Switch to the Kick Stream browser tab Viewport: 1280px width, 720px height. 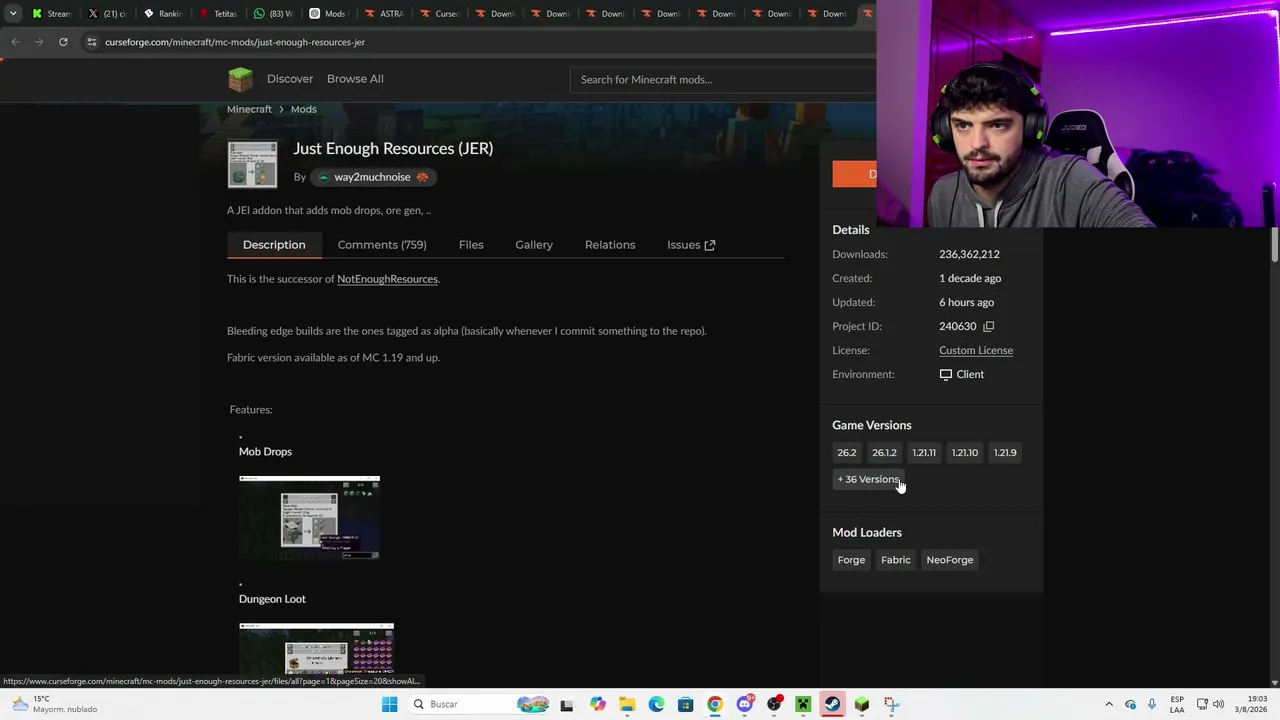[52, 13]
